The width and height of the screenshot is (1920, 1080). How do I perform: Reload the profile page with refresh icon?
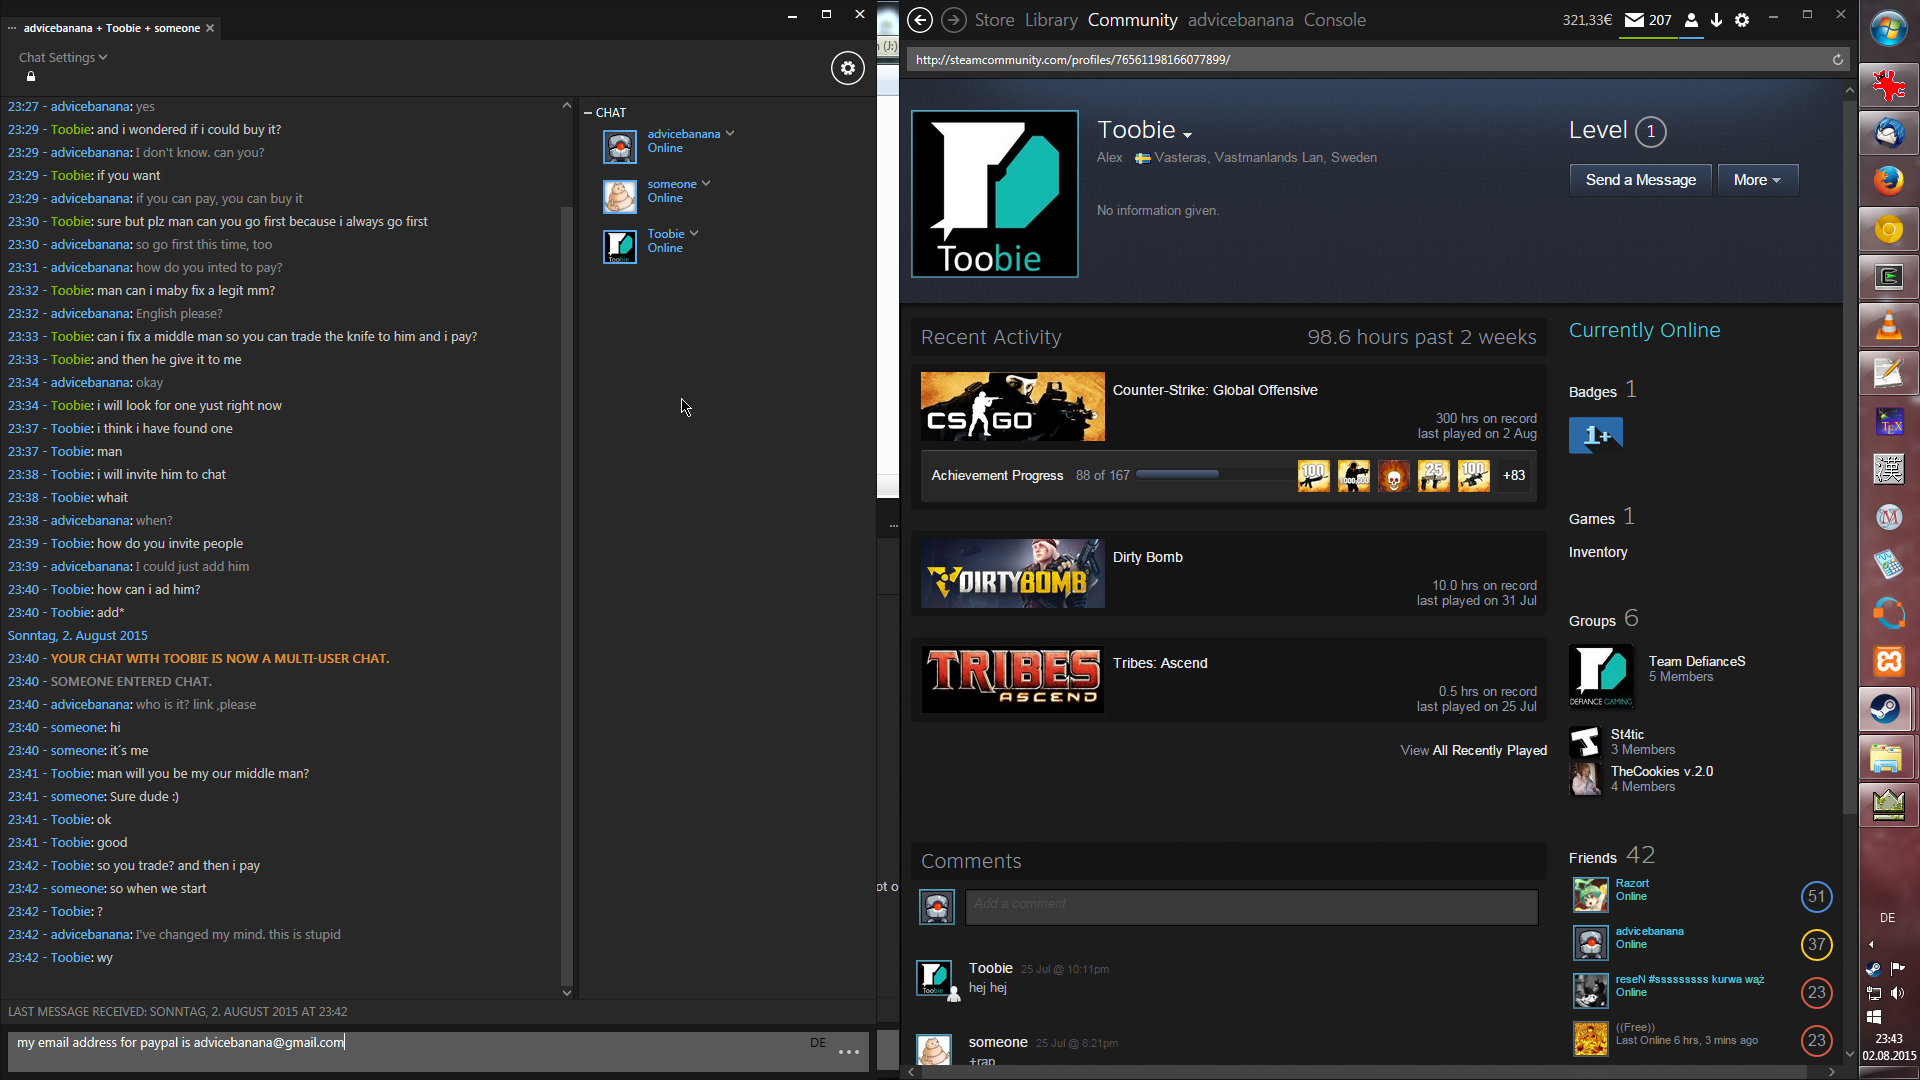point(1837,60)
